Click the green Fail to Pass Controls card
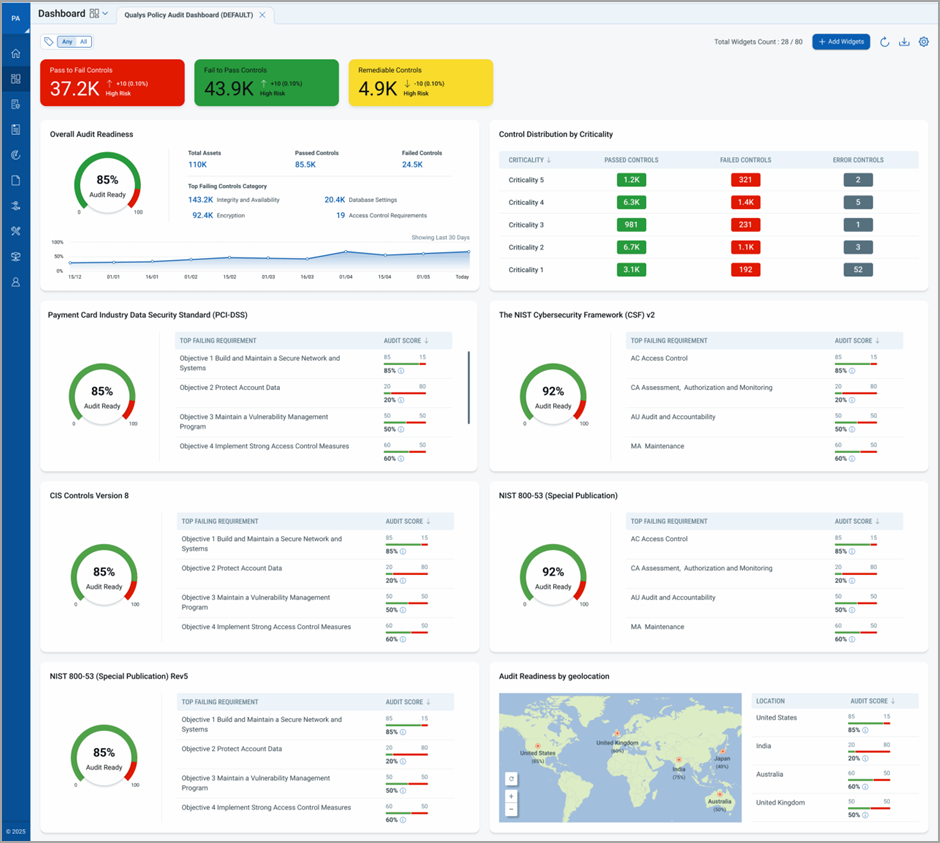The image size is (940, 843). pyautogui.click(x=266, y=83)
